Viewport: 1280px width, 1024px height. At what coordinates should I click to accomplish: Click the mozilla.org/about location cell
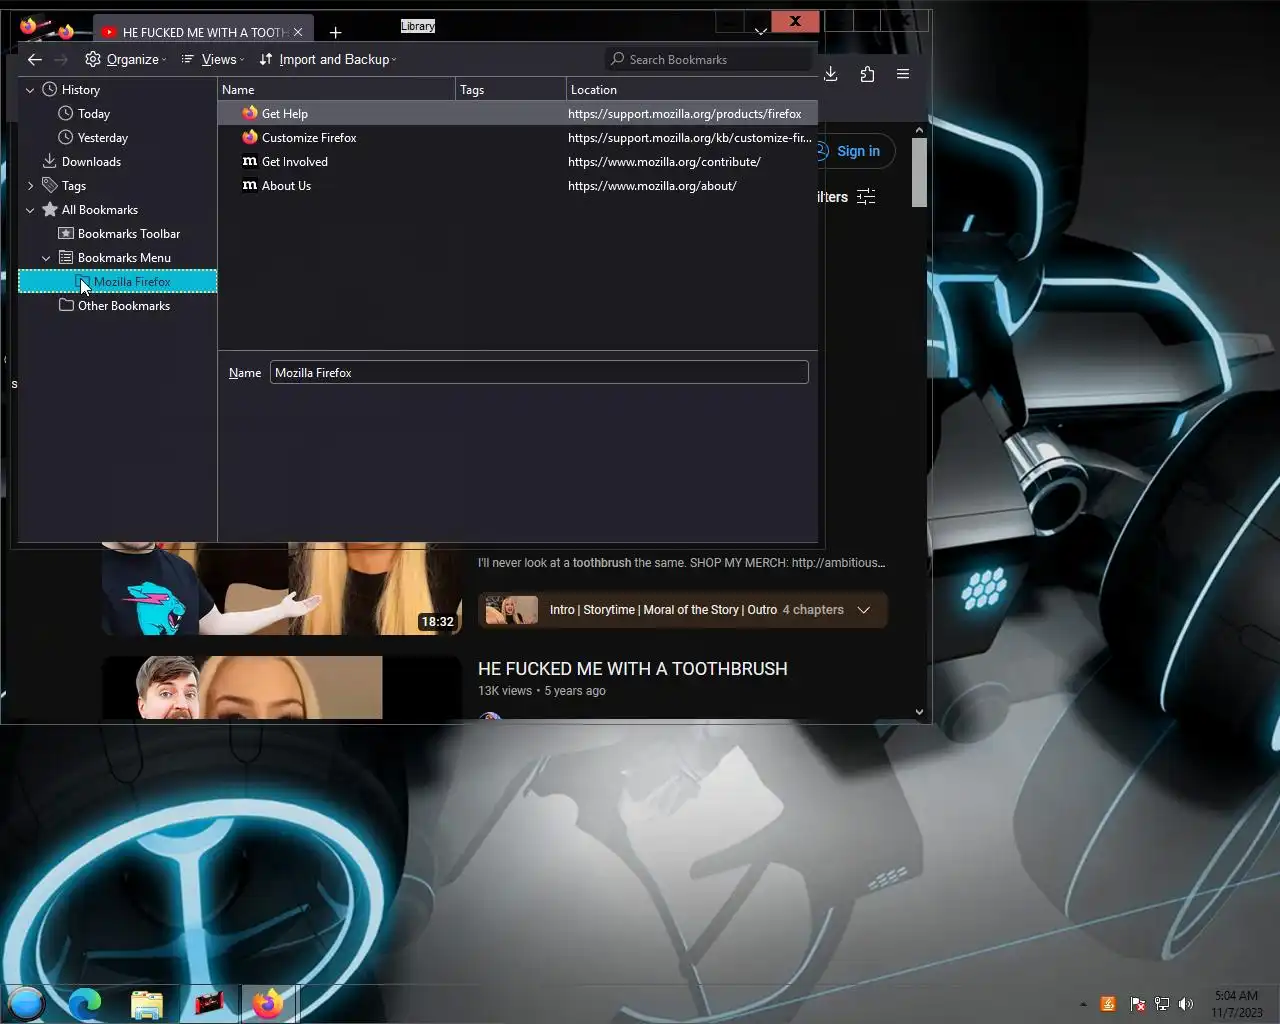[x=652, y=186]
